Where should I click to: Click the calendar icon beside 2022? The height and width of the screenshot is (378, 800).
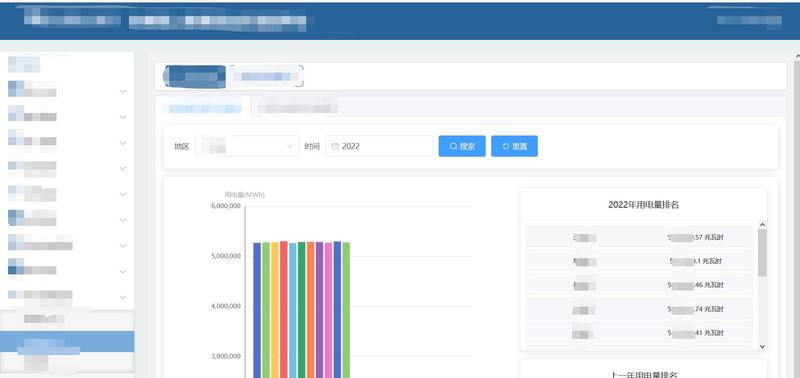pyautogui.click(x=335, y=146)
